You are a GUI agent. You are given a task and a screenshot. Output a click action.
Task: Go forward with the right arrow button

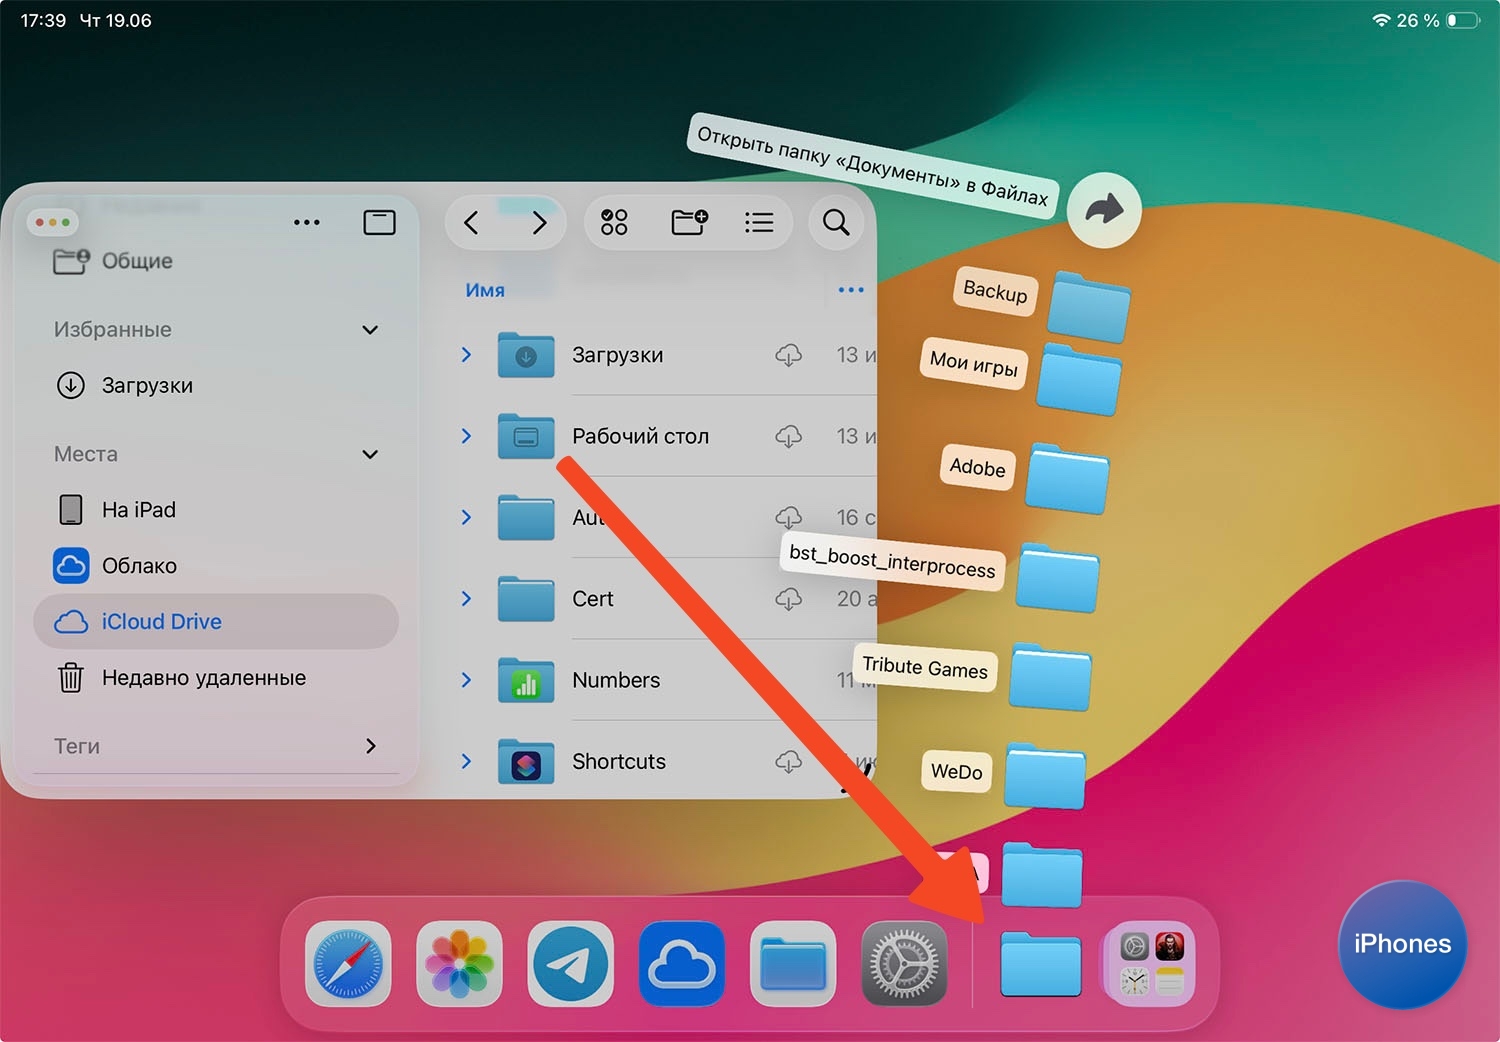[x=539, y=222]
